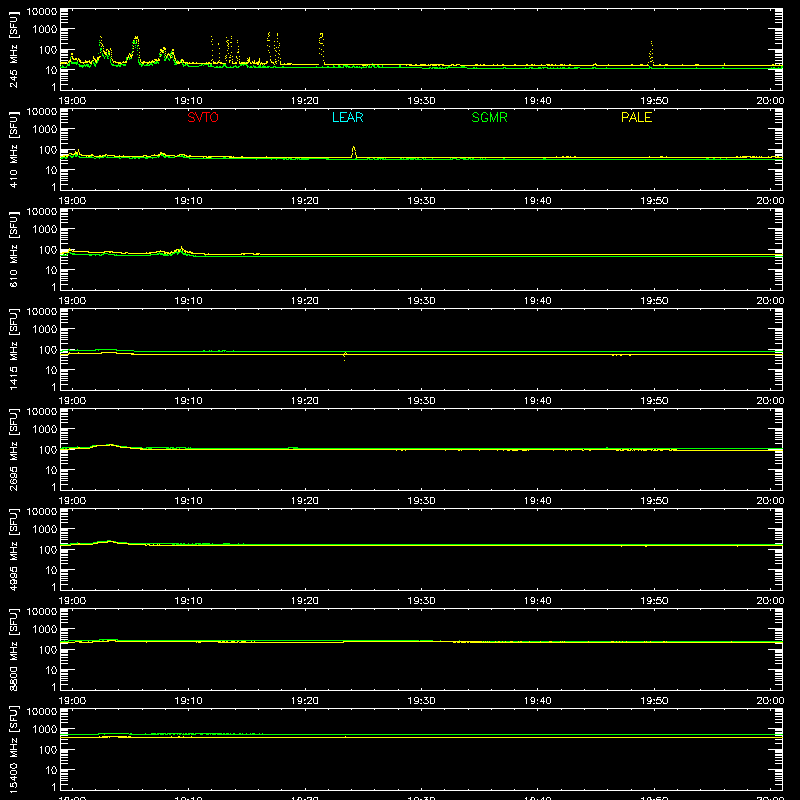Select the 2695 MHz [SFU] axis label
This screenshot has height=800, width=800.
point(13,449)
